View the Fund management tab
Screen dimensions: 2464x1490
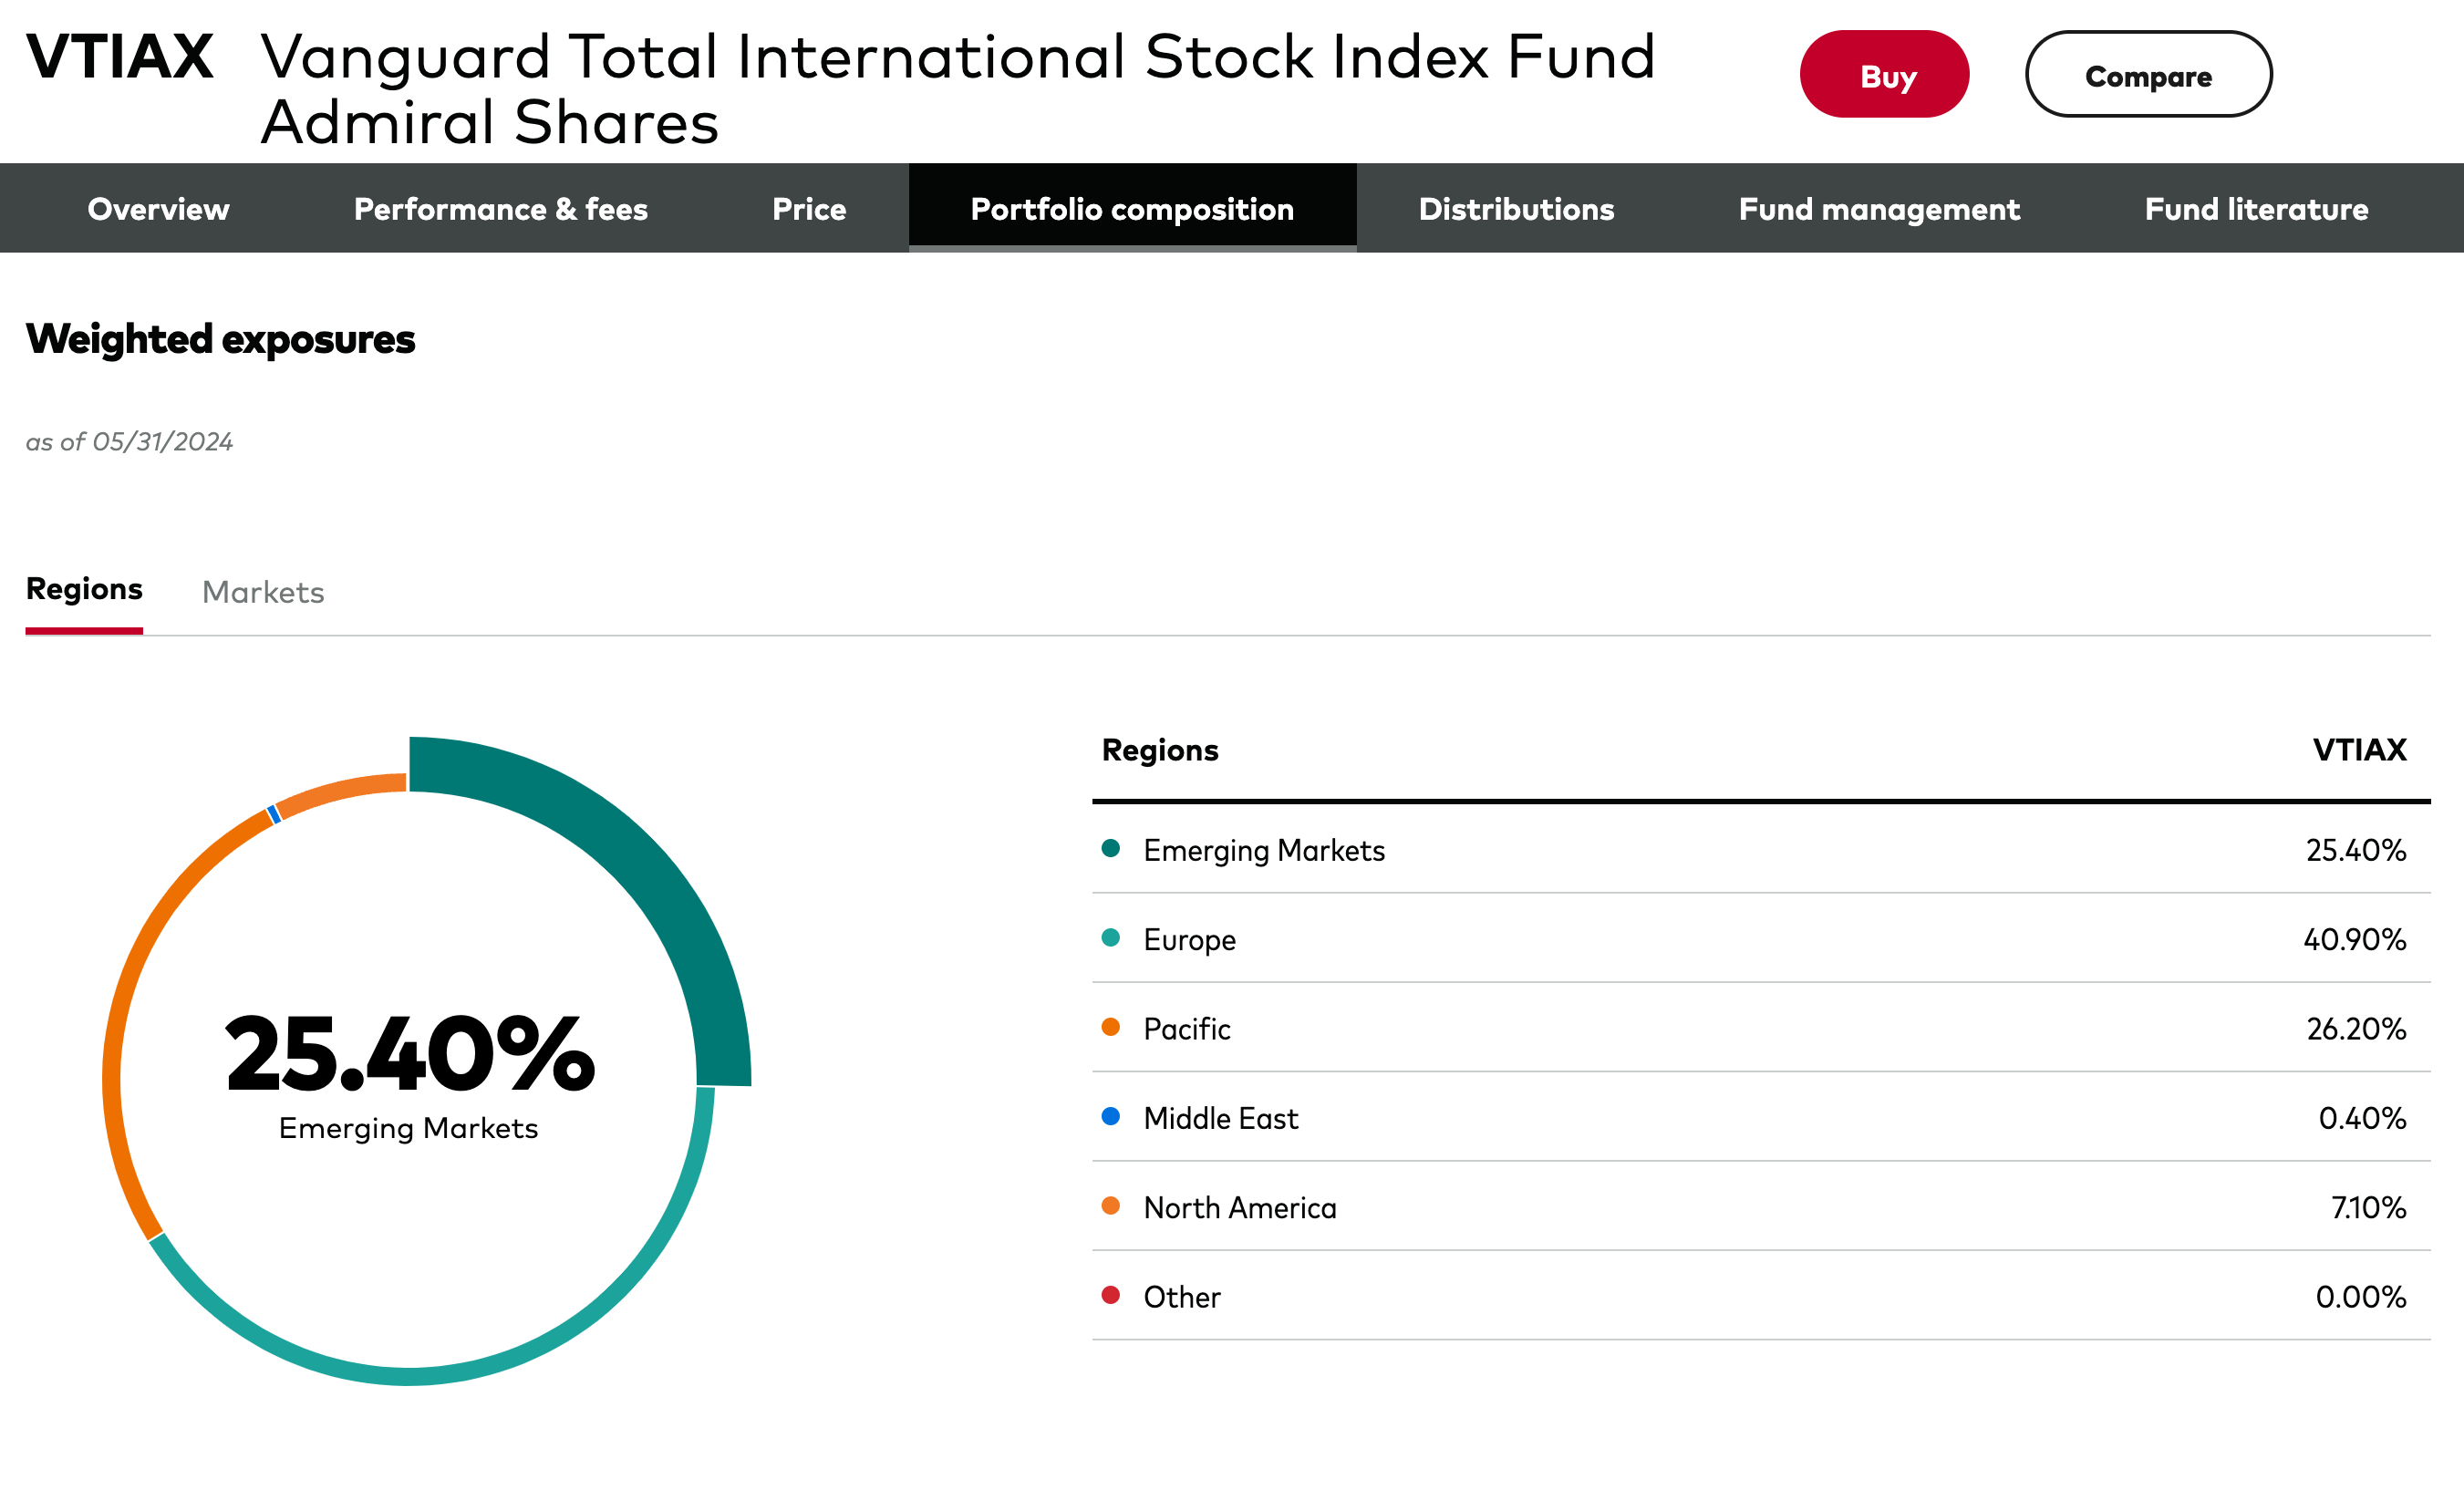click(x=1879, y=208)
